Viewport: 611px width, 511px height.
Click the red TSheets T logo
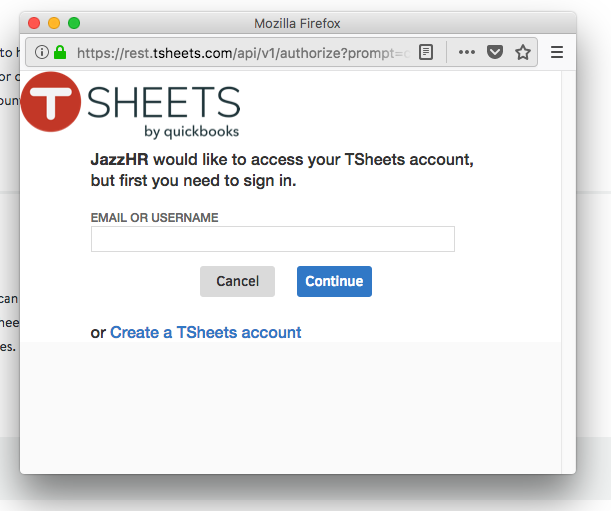click(x=51, y=102)
